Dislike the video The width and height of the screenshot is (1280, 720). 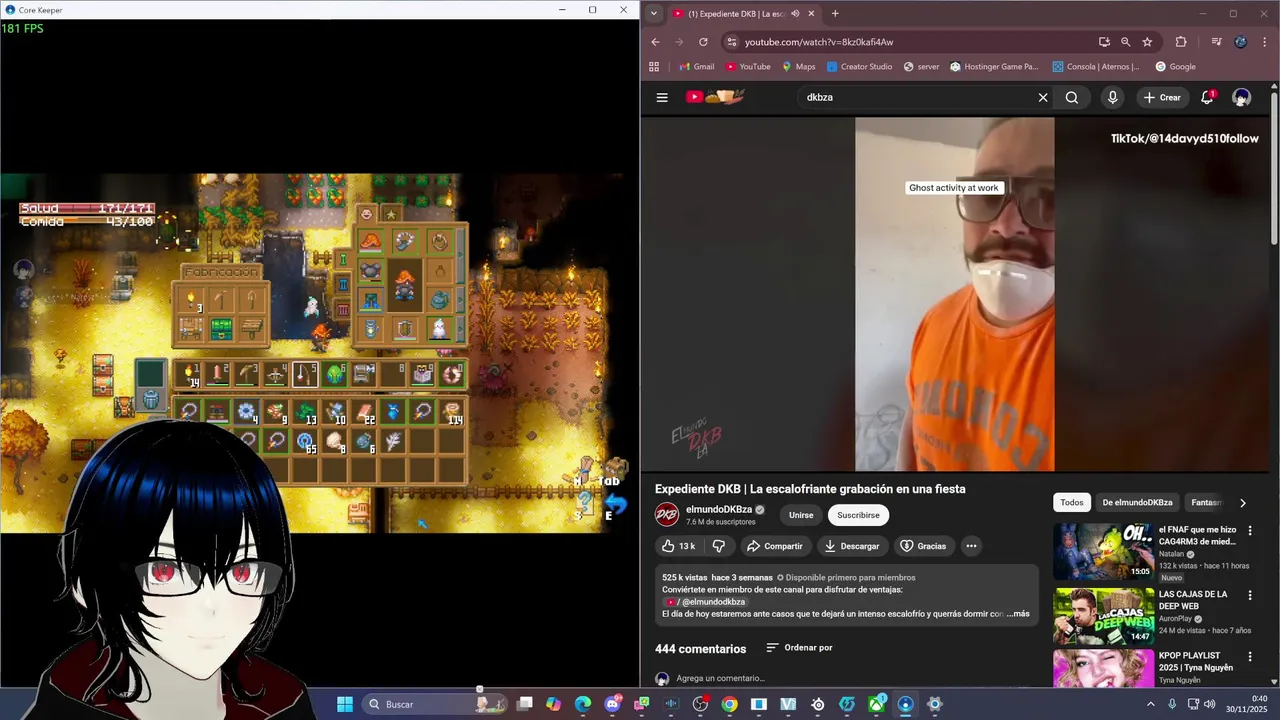coord(718,546)
